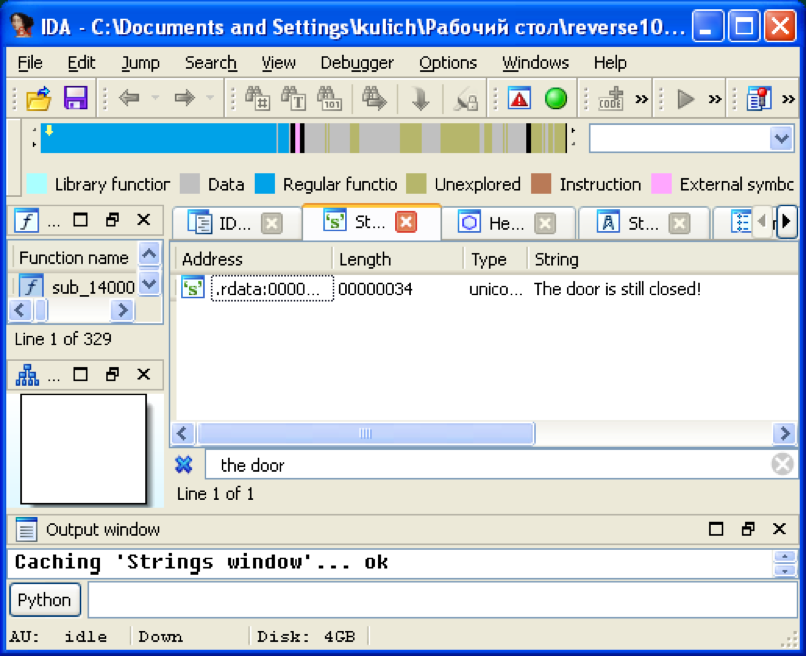Click the External symbol pink swatch
Image resolution: width=806 pixels, height=656 pixels.
click(662, 184)
